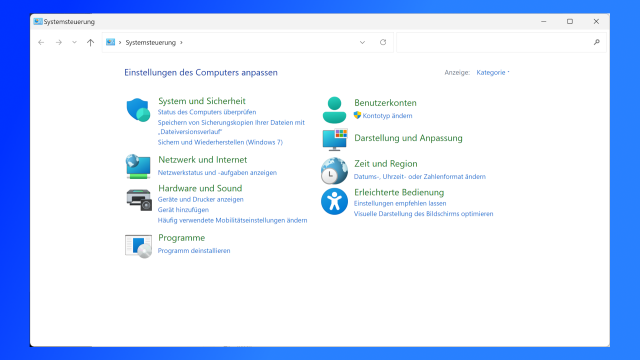This screenshot has width=640, height=360.
Task: Click the Netzwerk und Internet globe icon
Action: 138,167
